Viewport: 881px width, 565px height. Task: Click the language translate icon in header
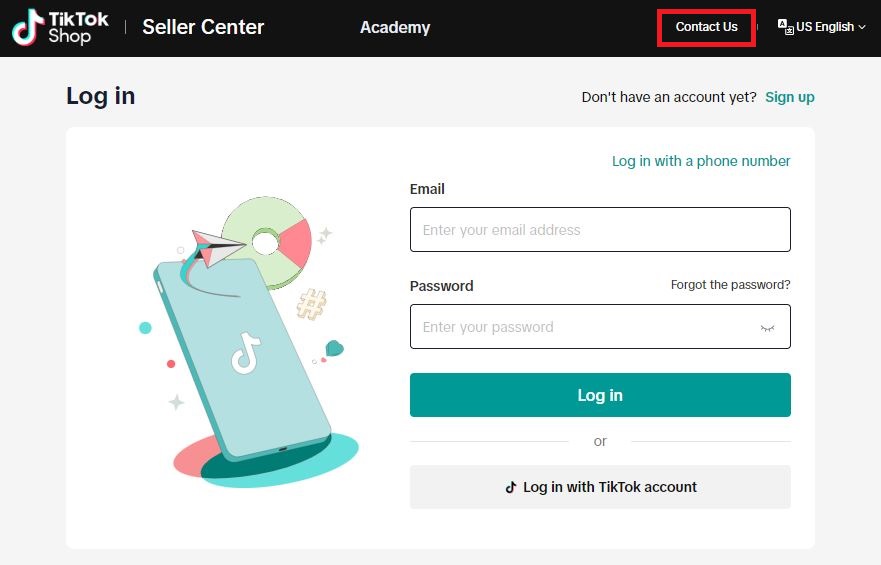[x=785, y=27]
